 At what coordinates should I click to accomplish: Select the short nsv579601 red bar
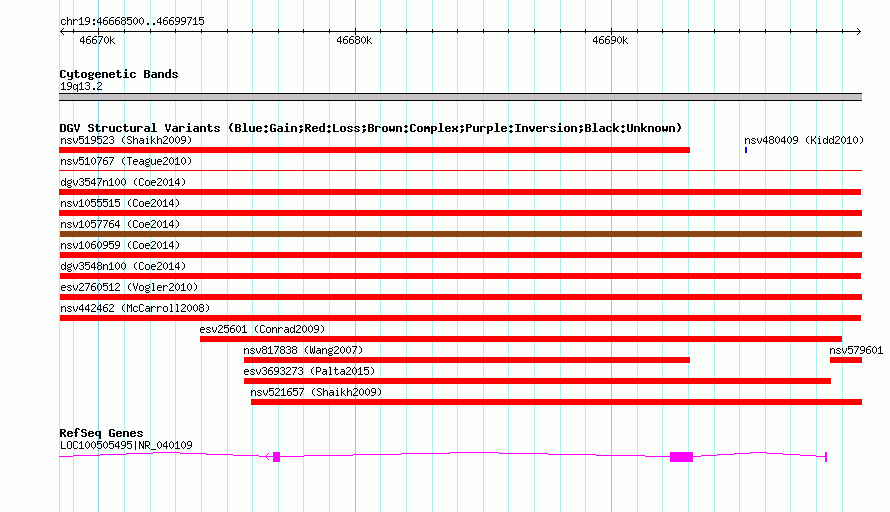[846, 360]
